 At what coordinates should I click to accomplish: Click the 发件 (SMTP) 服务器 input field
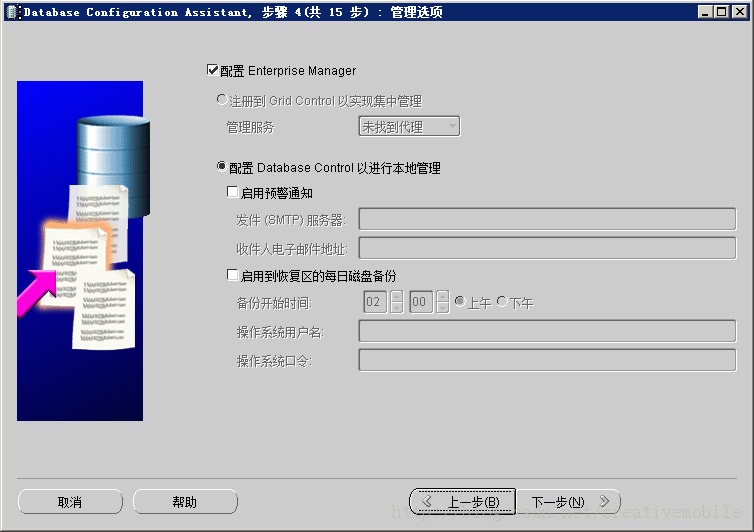547,219
